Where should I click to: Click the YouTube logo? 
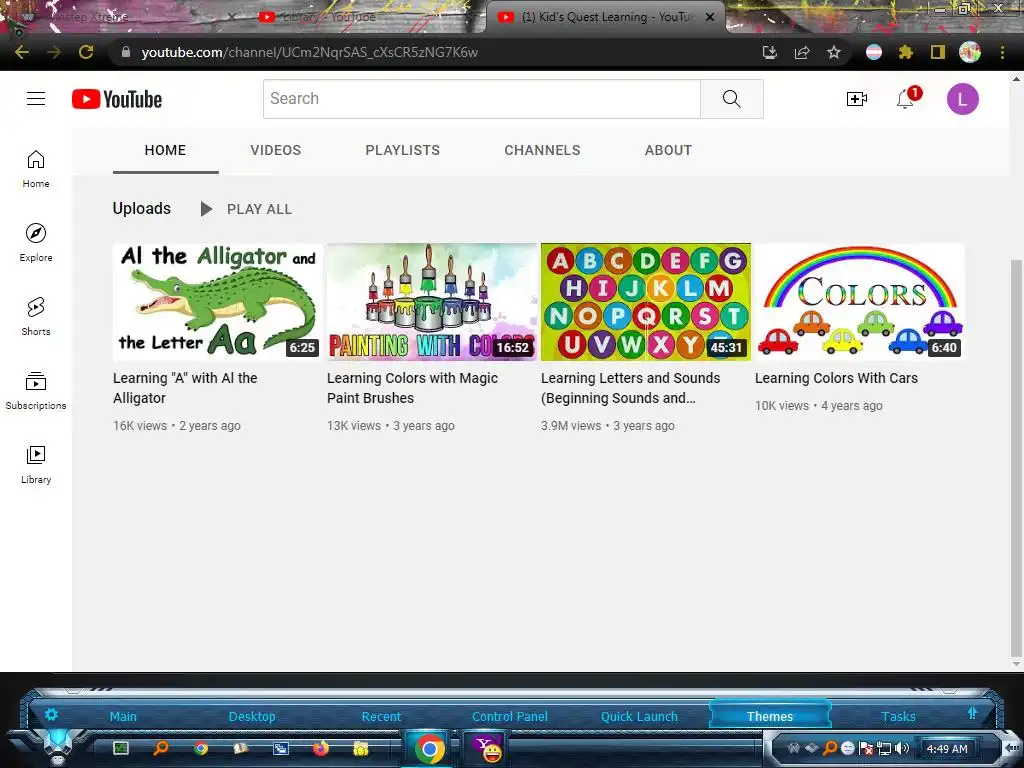[x=117, y=99]
